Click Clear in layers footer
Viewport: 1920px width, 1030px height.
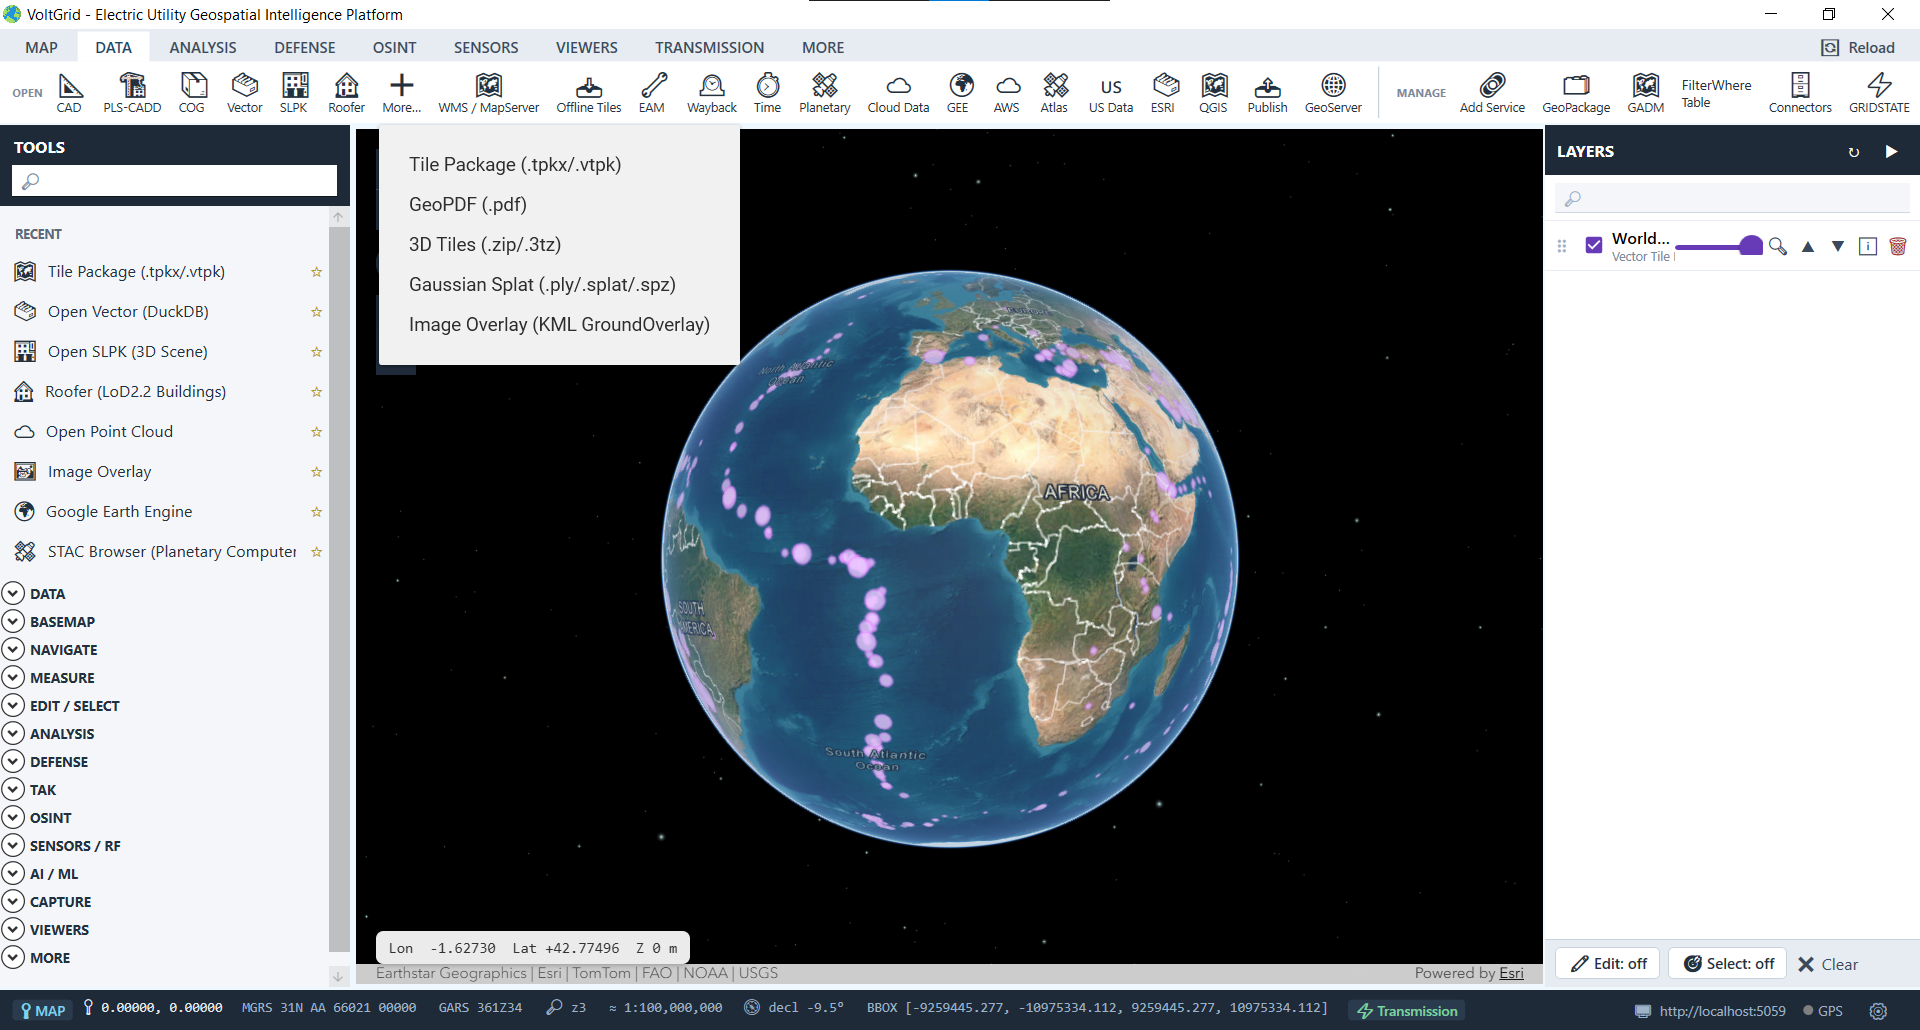(1828, 964)
